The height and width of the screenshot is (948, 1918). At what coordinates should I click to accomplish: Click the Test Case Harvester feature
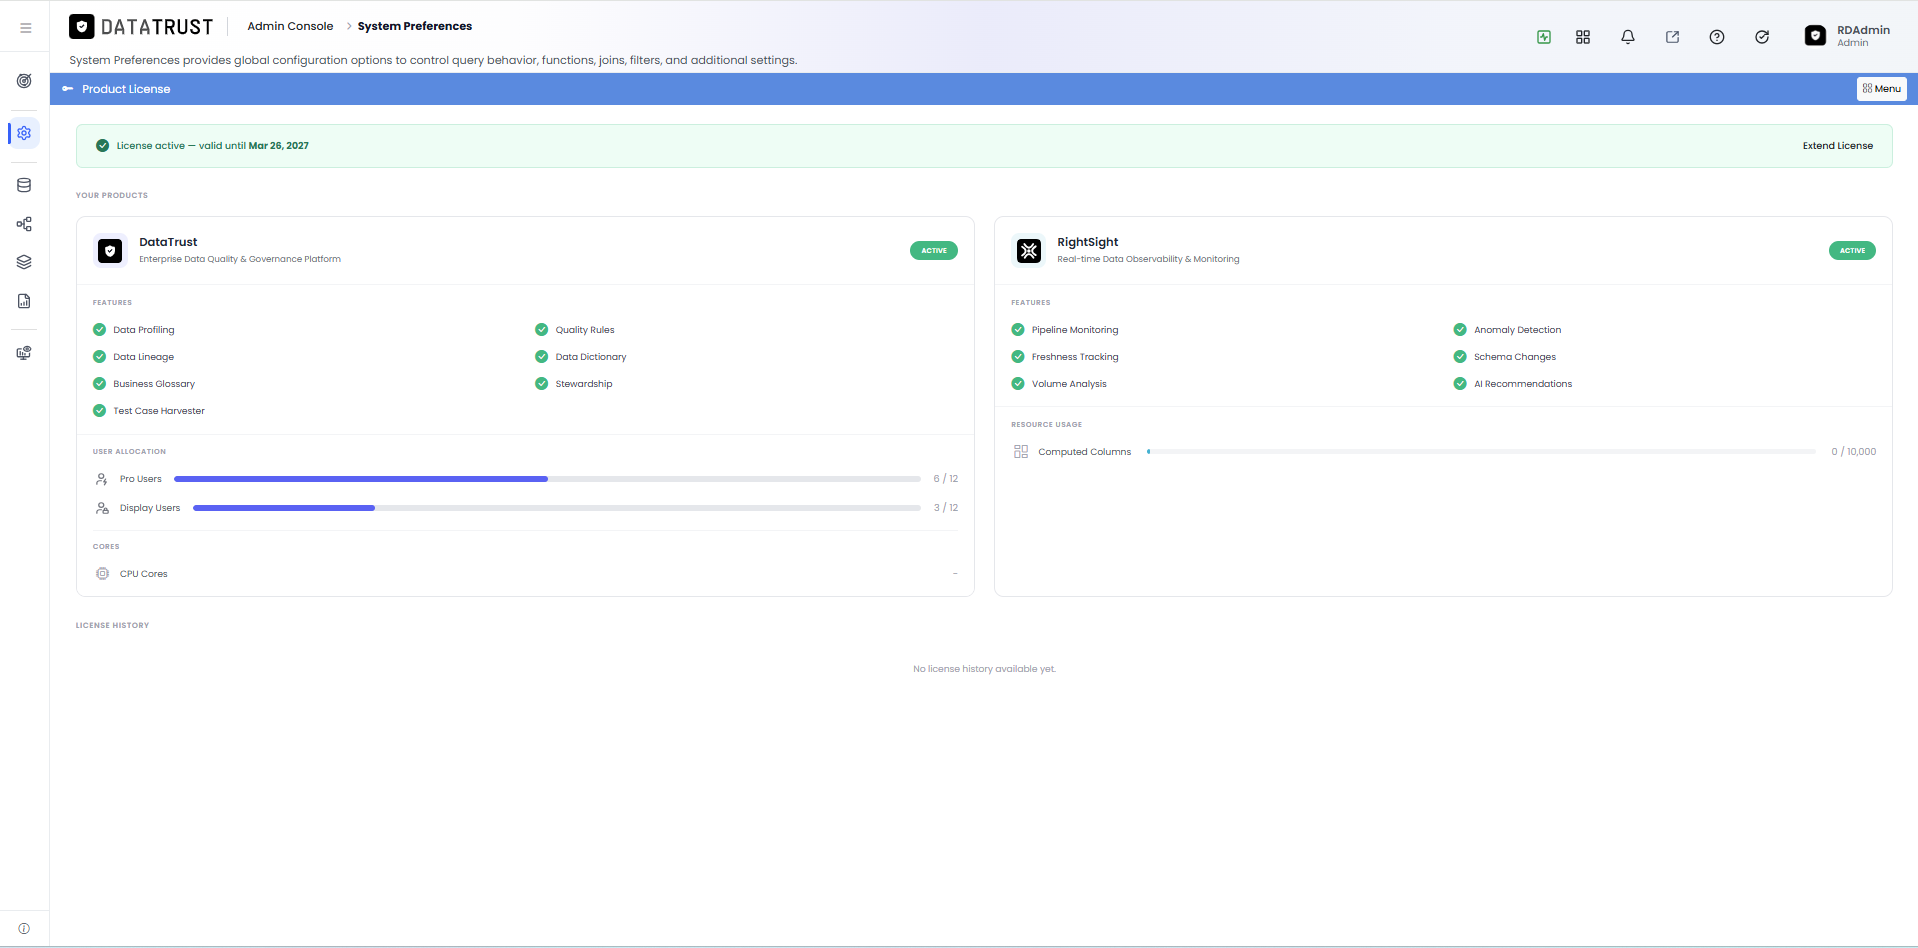(x=159, y=411)
